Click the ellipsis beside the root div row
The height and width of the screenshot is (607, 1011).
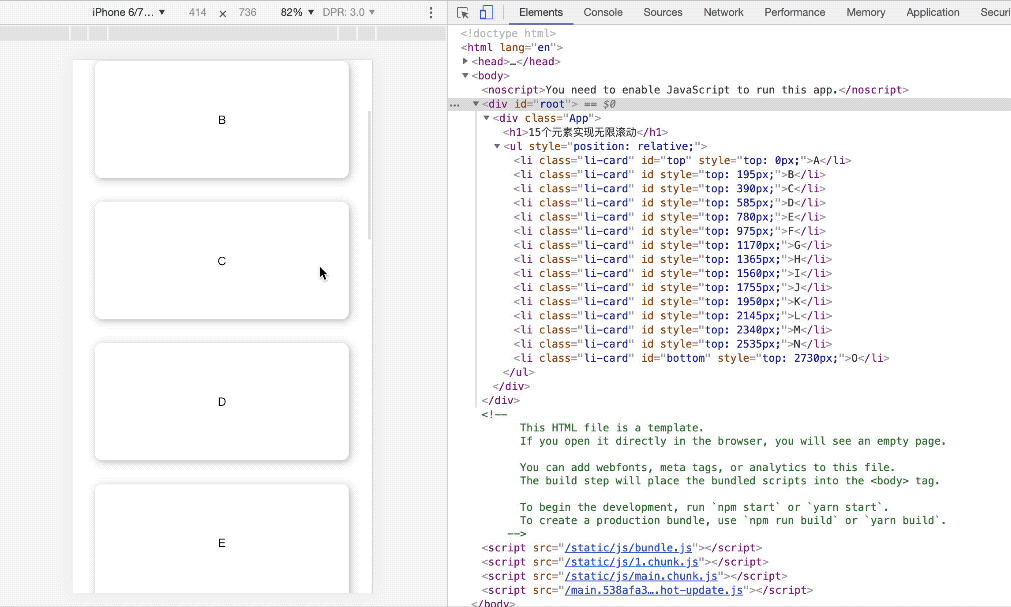point(455,104)
